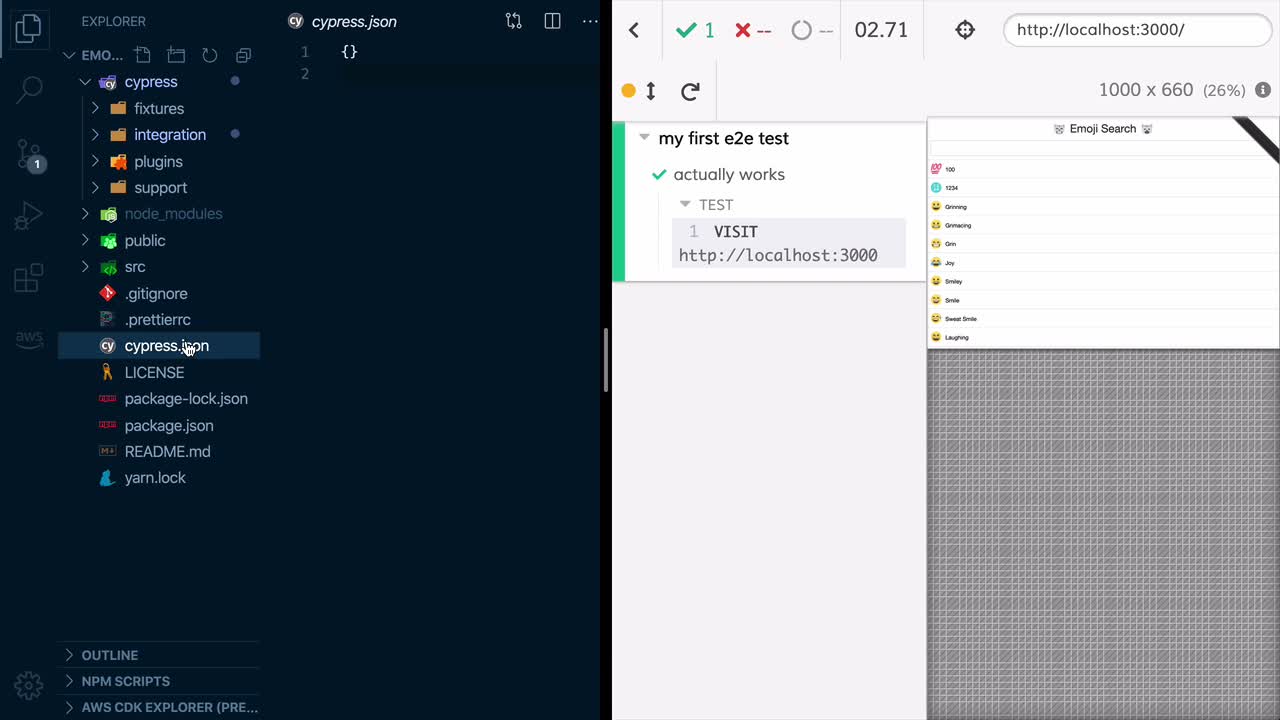Expand the node_modules folder
The width and height of the screenshot is (1280, 720).
[173, 214]
